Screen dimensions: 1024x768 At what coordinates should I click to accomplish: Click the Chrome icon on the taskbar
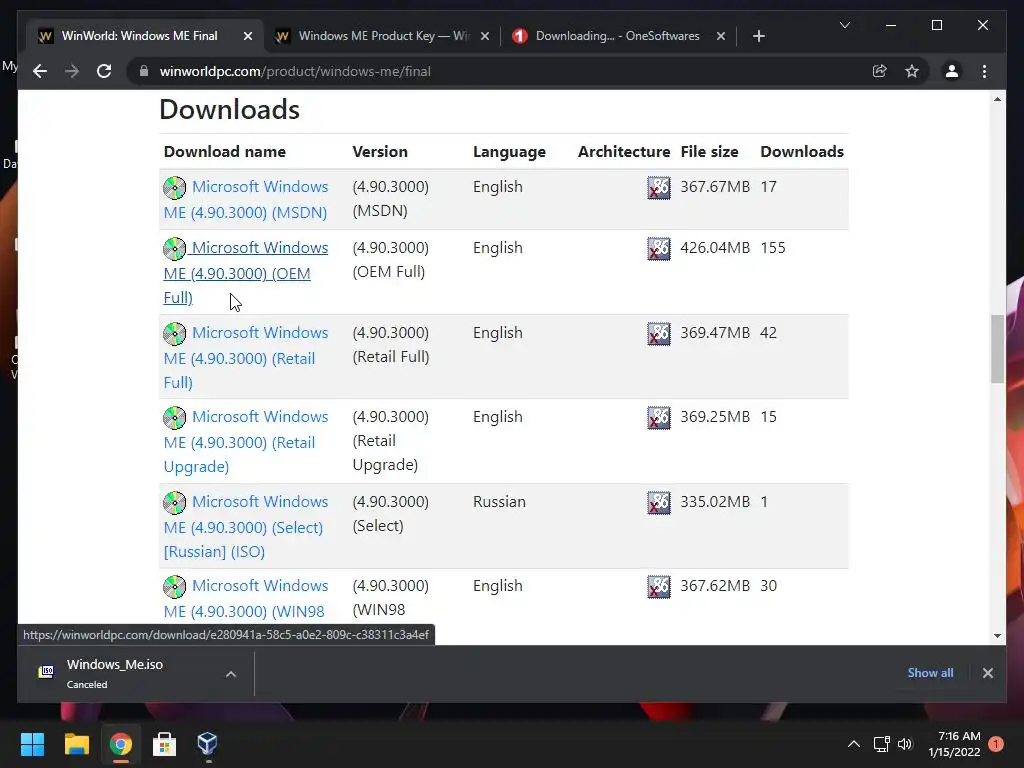(120, 744)
